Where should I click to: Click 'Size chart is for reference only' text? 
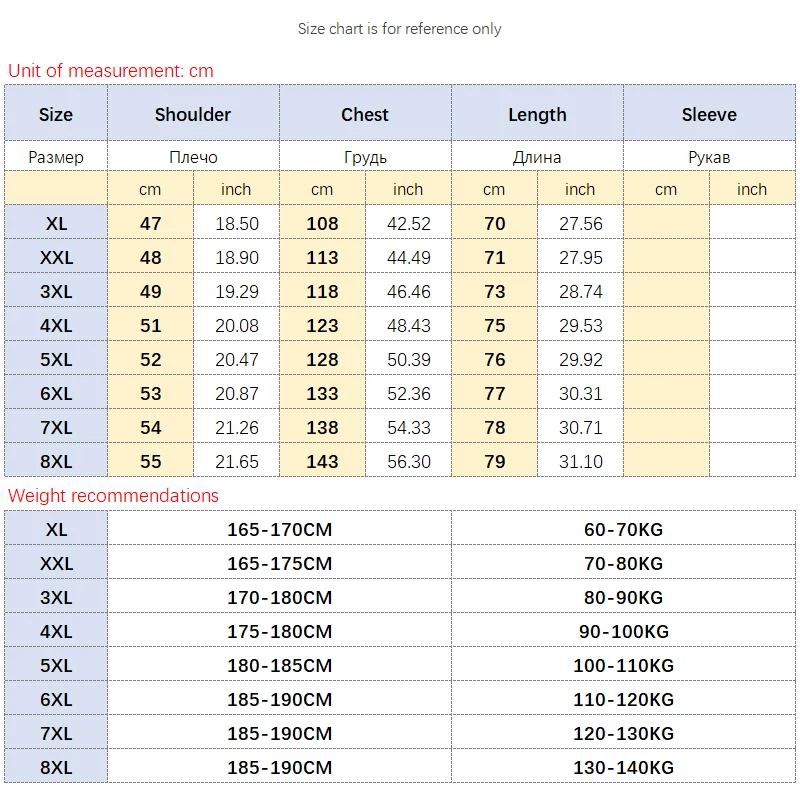point(399,29)
